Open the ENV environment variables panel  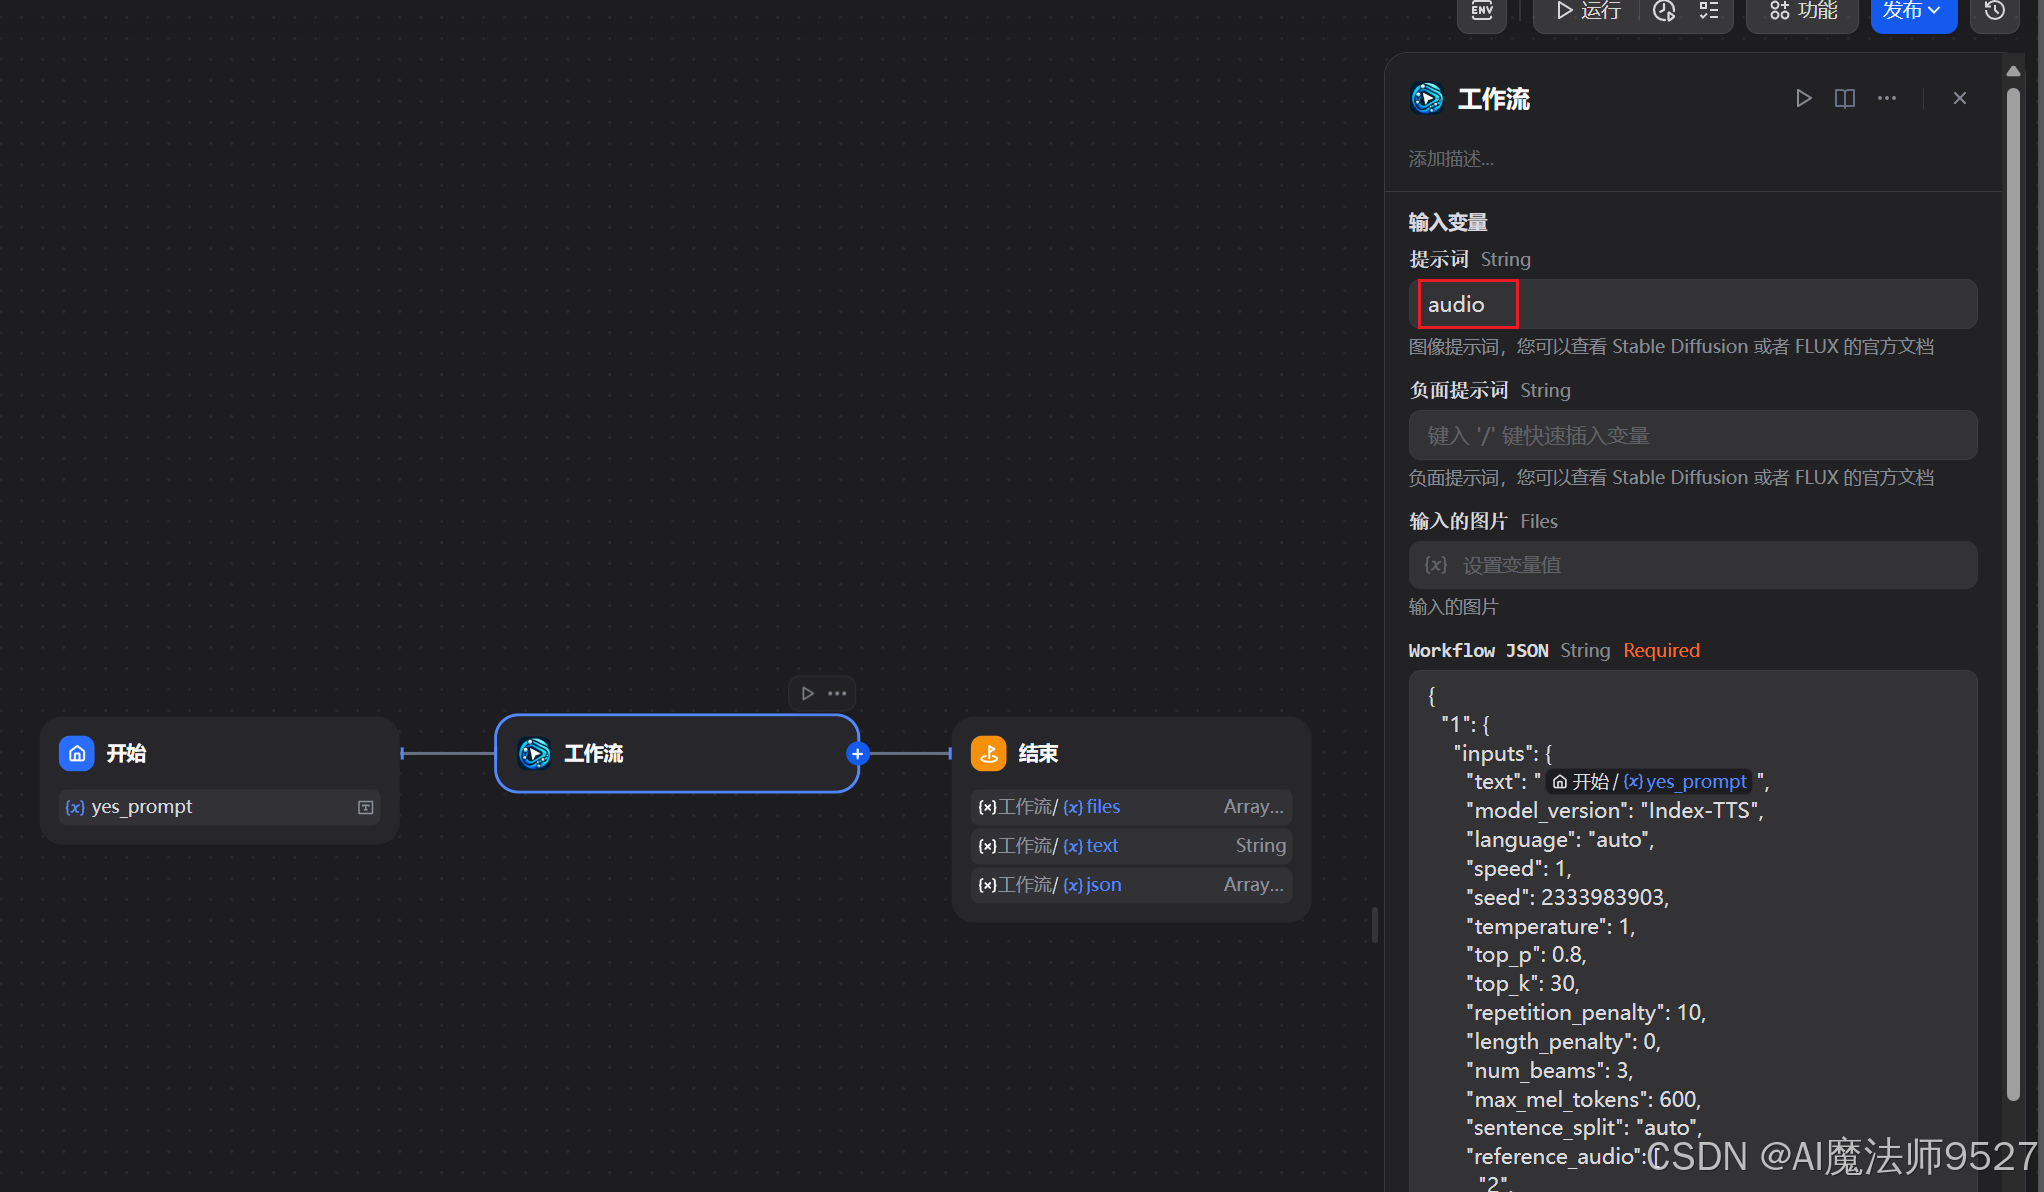pos(1482,11)
